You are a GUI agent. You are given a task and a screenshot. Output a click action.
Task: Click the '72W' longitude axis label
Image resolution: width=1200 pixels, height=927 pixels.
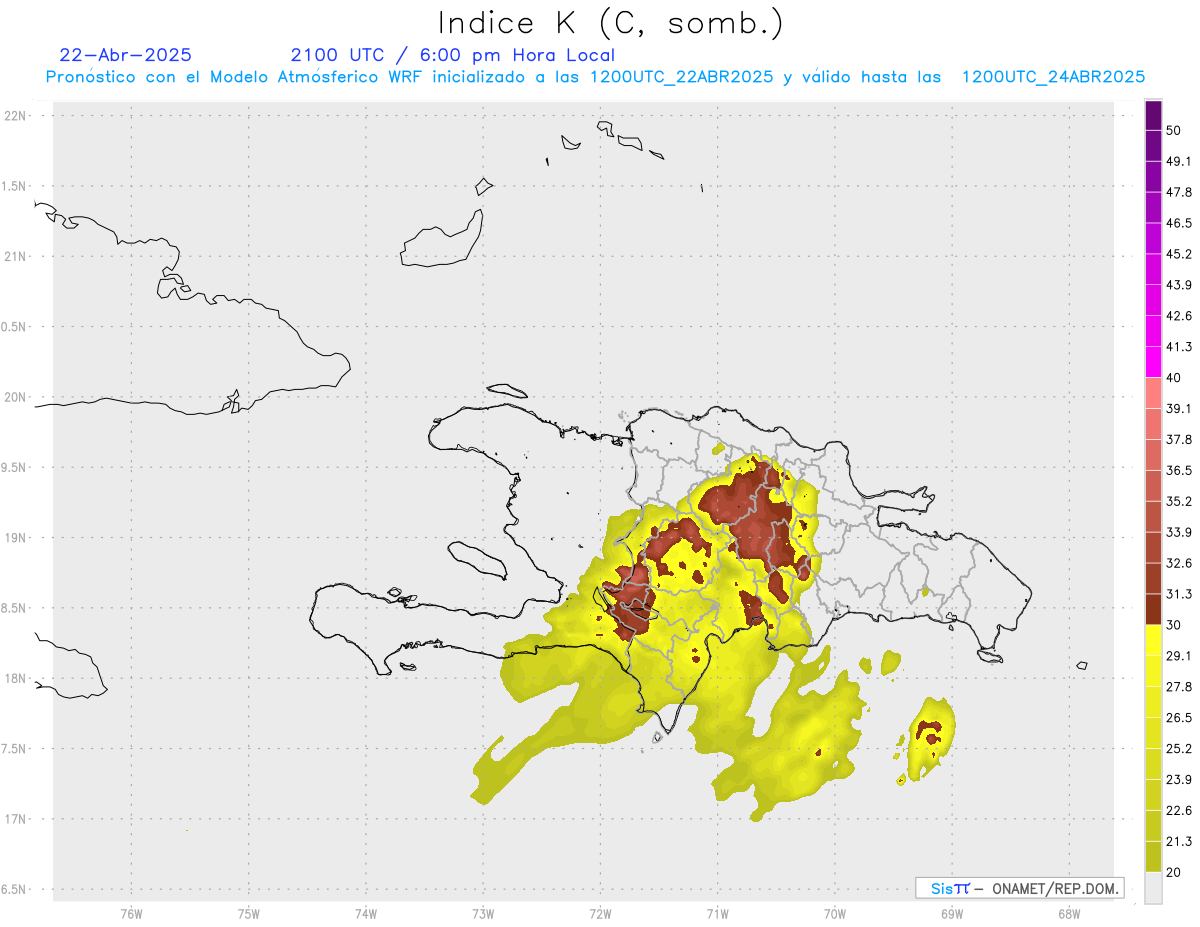[x=600, y=914]
